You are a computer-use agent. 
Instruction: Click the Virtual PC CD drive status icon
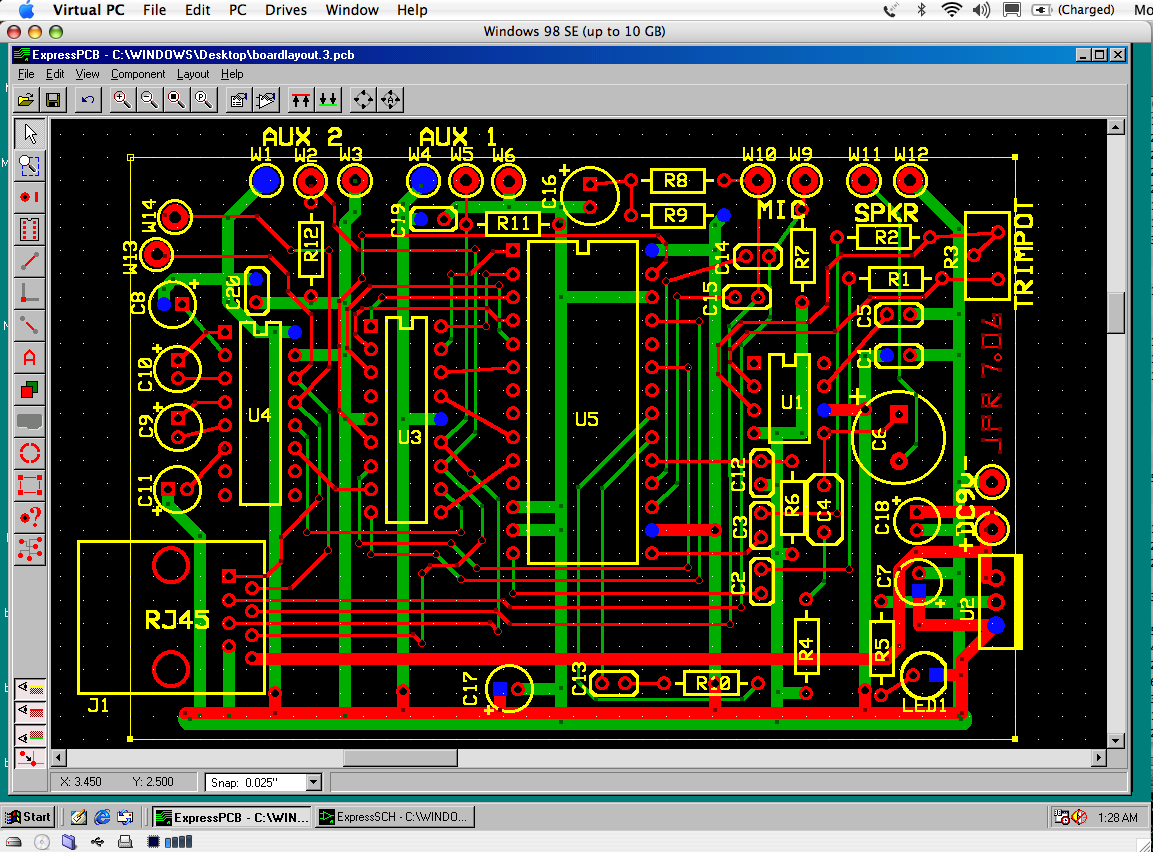(42, 842)
